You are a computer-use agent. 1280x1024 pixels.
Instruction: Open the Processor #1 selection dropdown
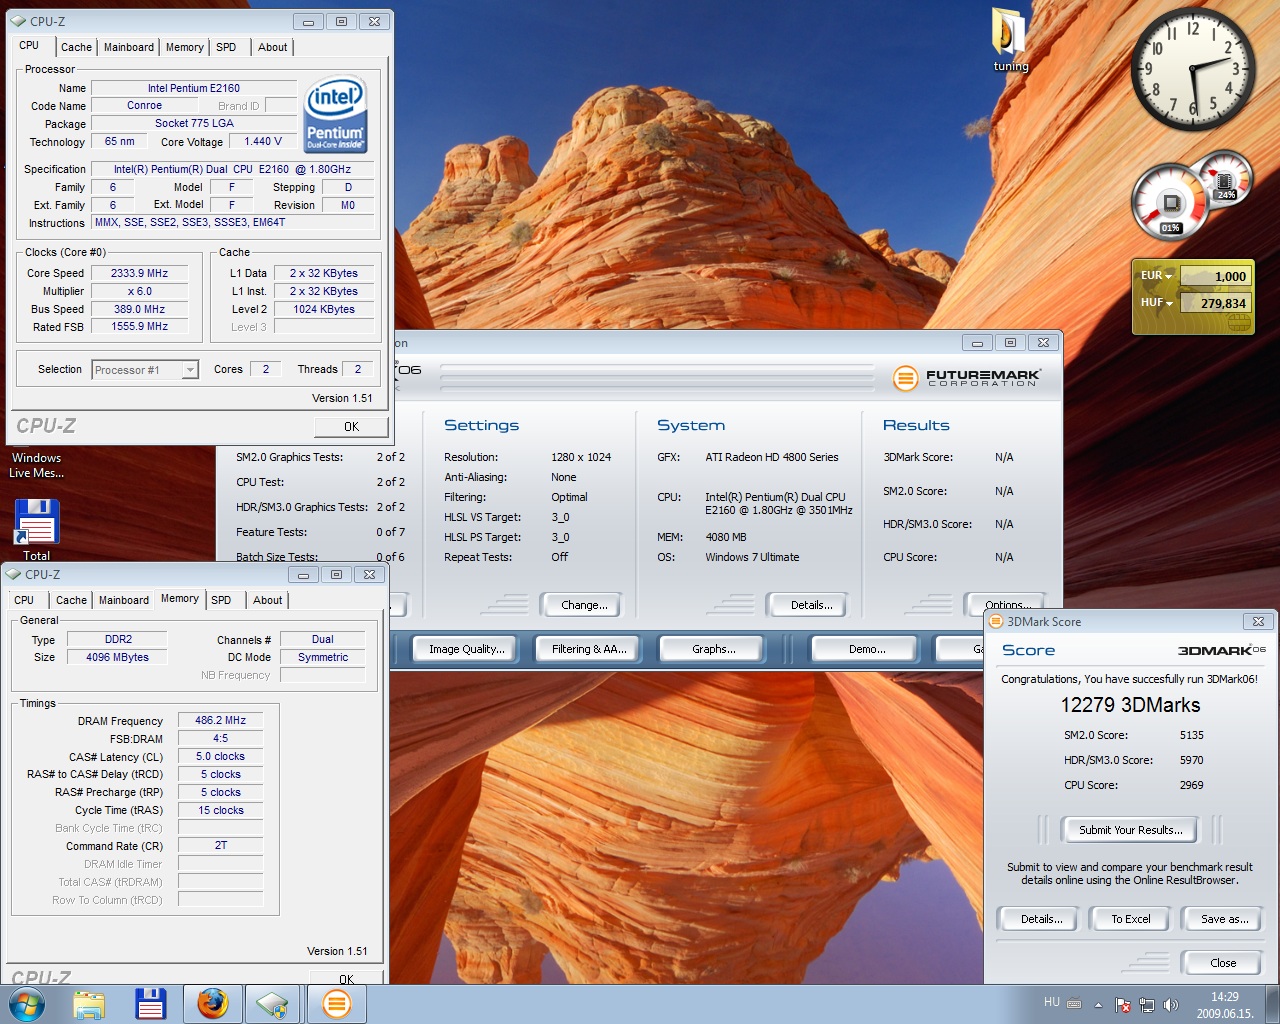click(x=145, y=370)
